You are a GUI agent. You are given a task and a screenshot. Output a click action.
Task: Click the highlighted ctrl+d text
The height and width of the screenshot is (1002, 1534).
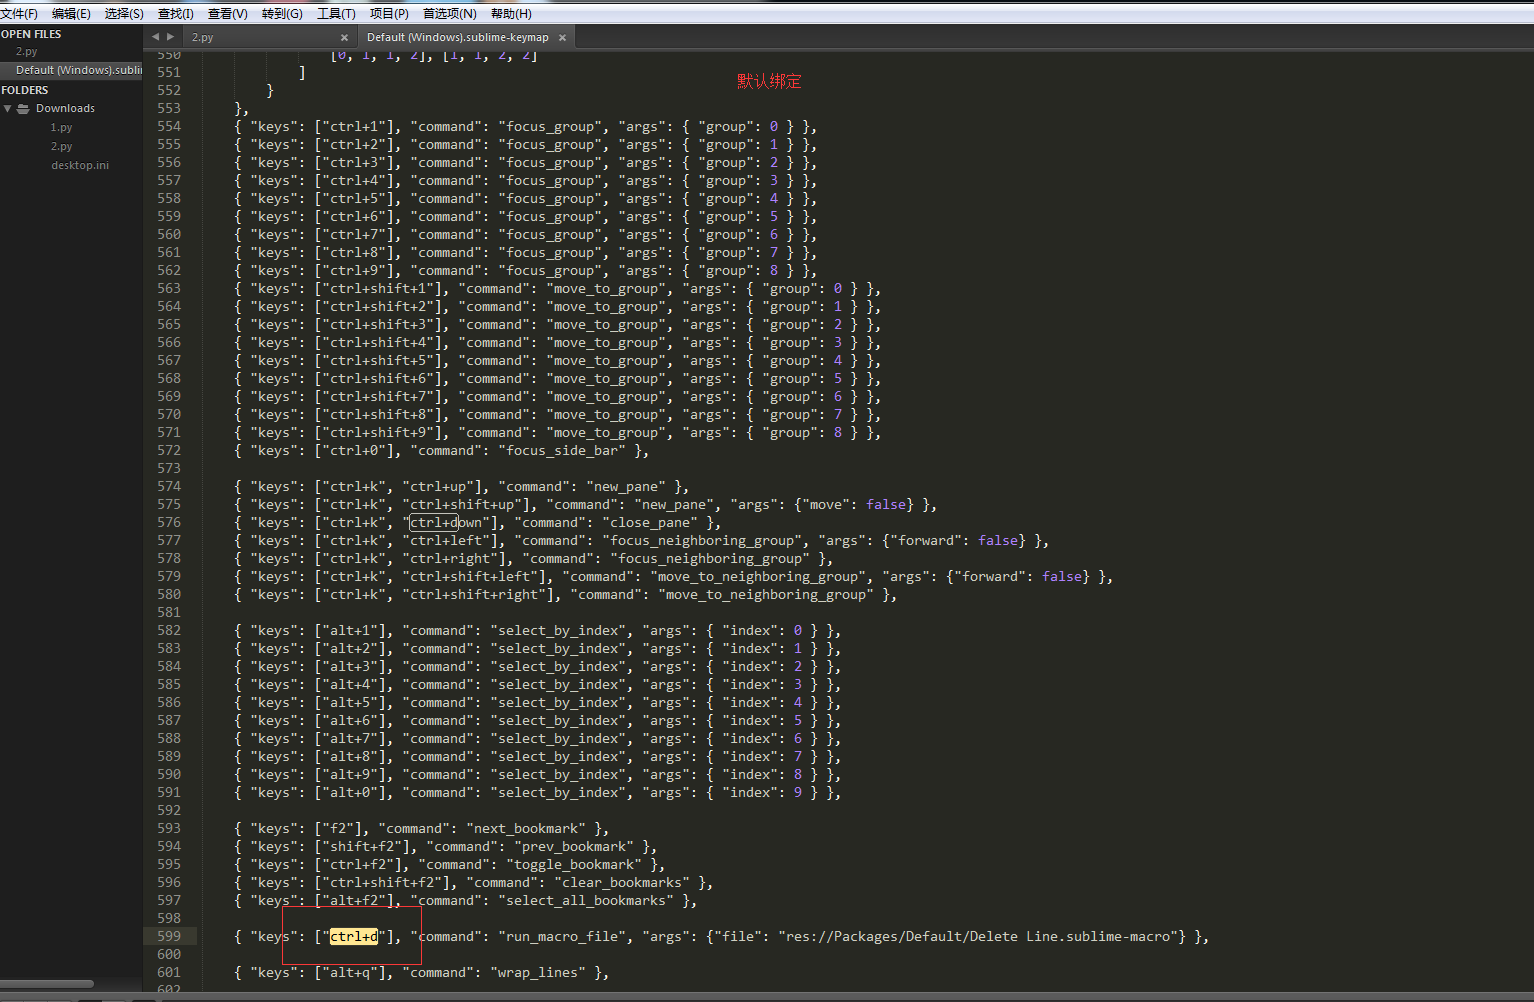[354, 937]
